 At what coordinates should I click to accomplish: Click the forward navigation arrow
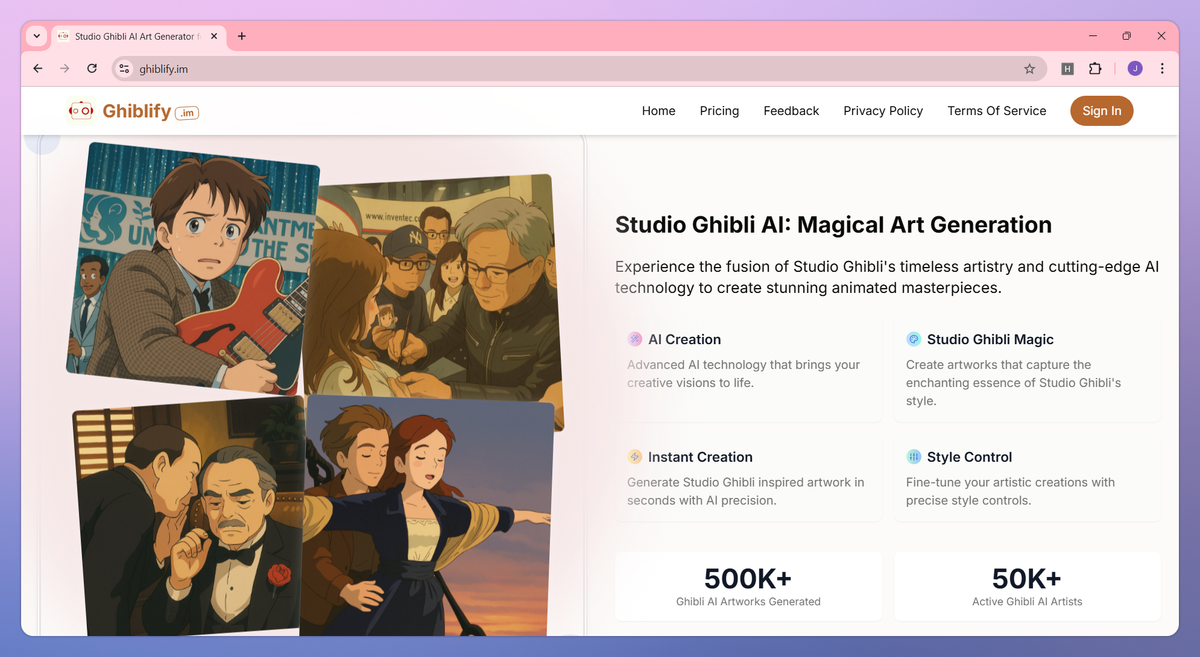click(x=65, y=69)
